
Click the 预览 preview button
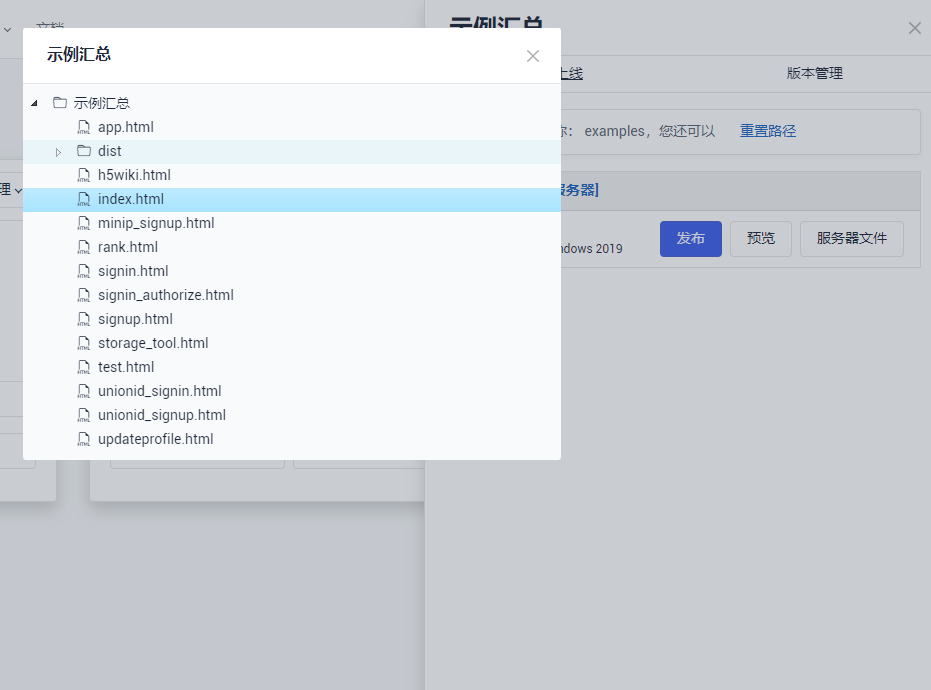(762, 239)
